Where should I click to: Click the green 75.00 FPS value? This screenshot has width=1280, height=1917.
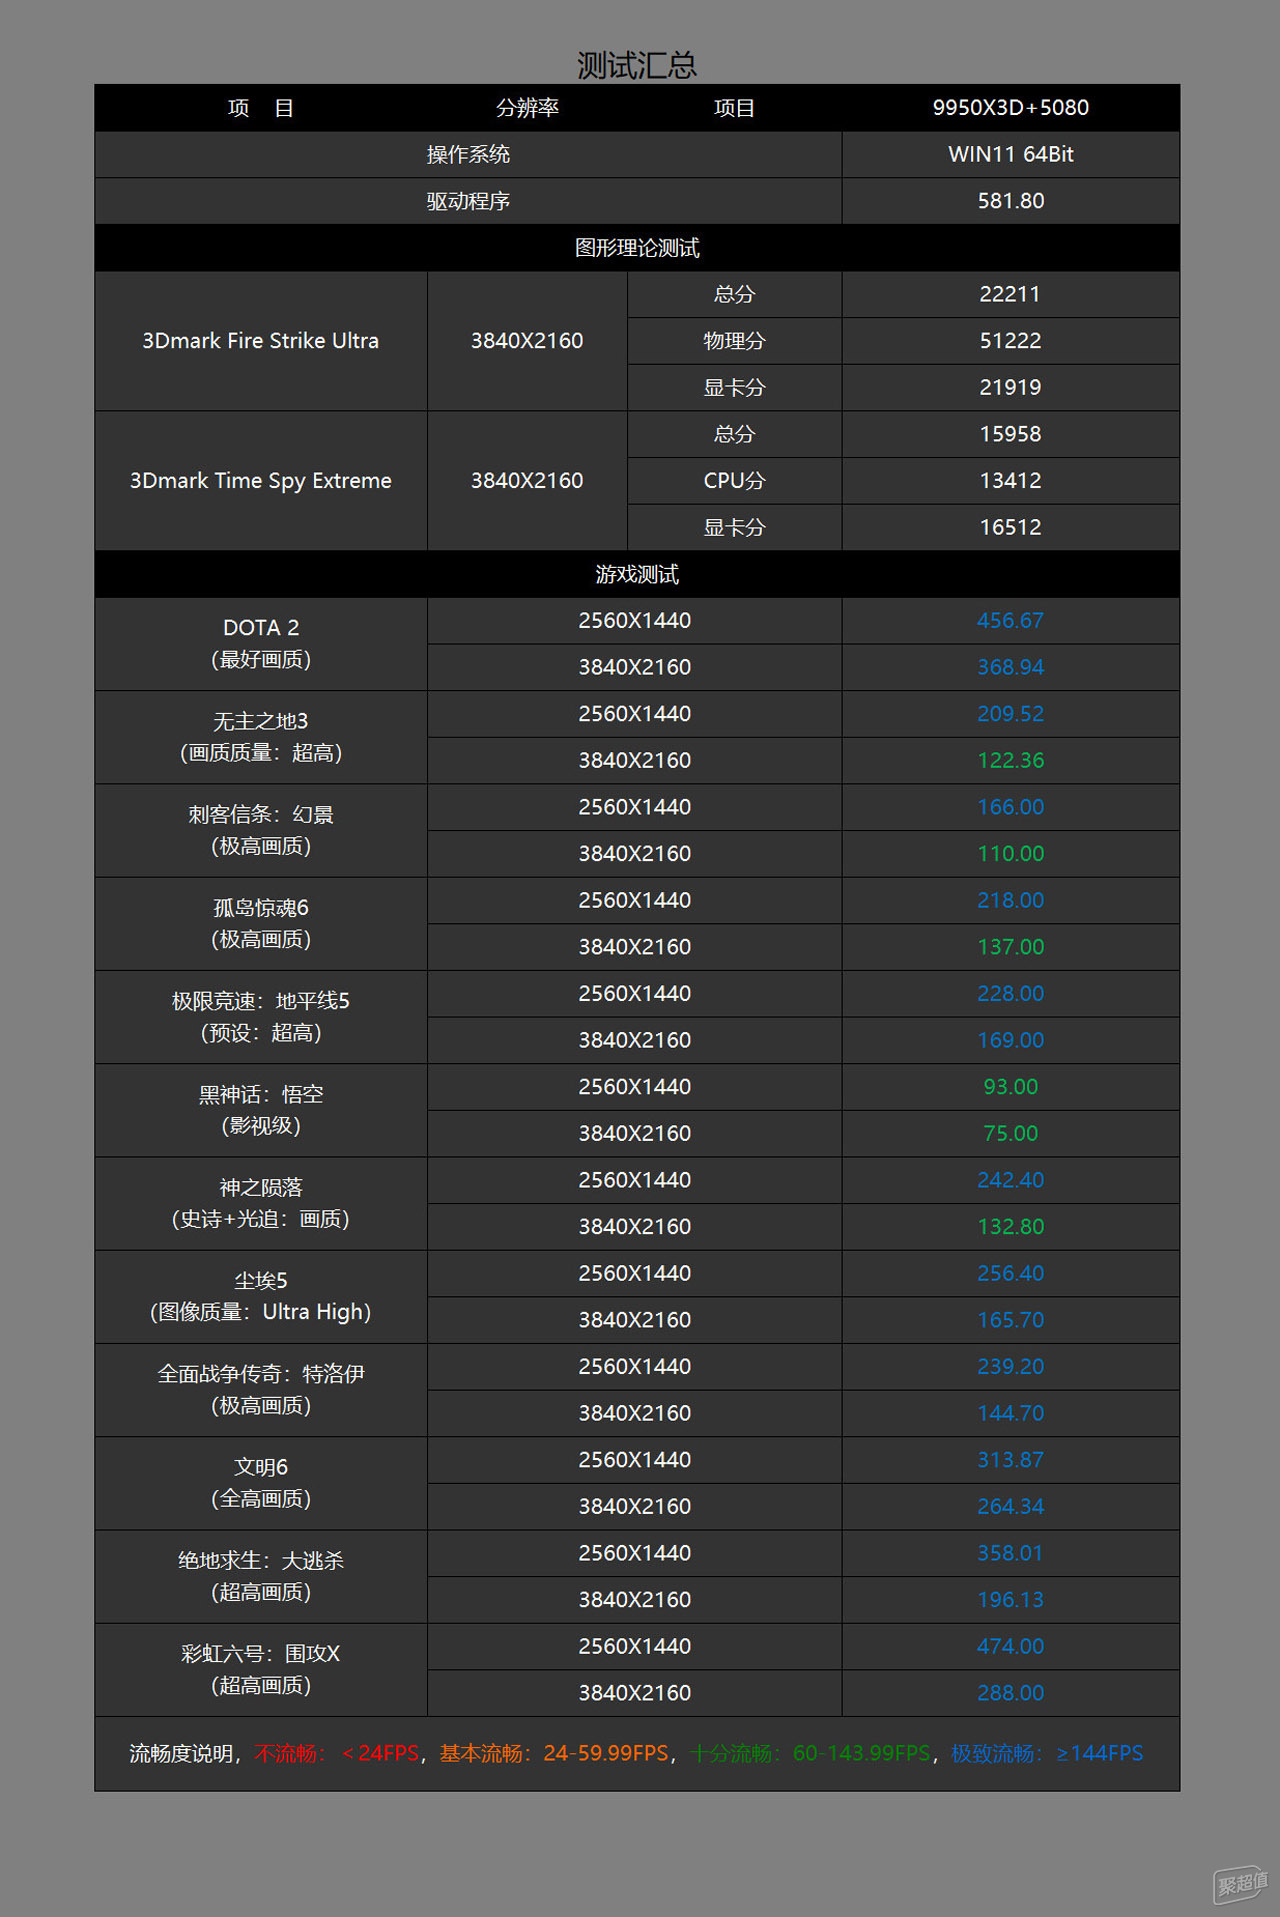click(x=1010, y=1133)
